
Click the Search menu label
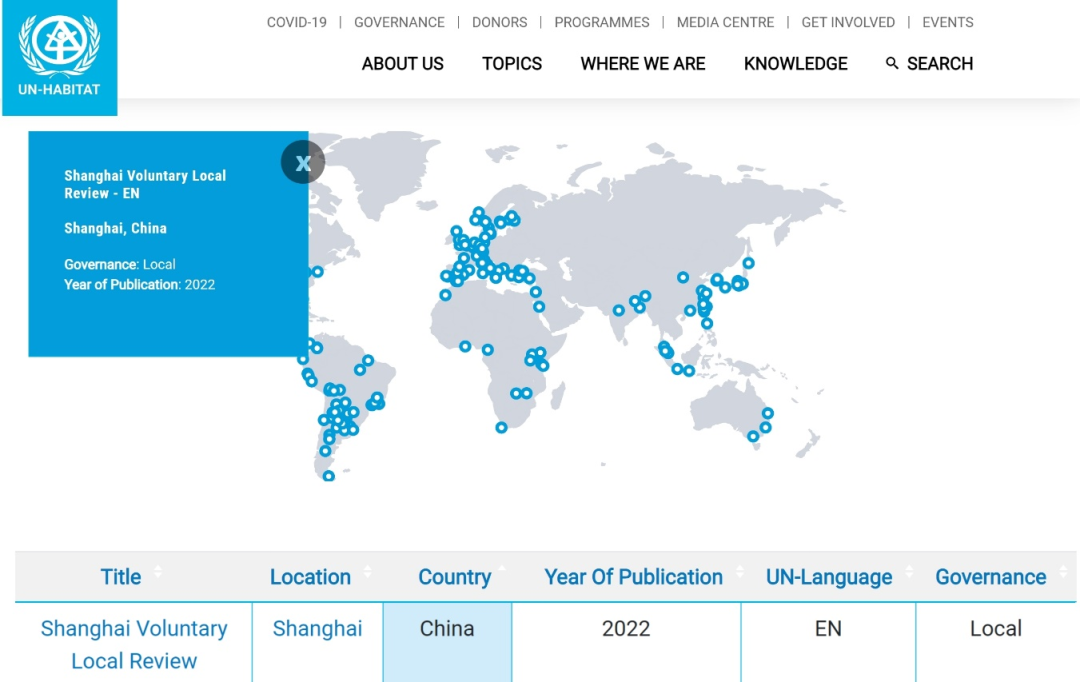click(x=940, y=64)
